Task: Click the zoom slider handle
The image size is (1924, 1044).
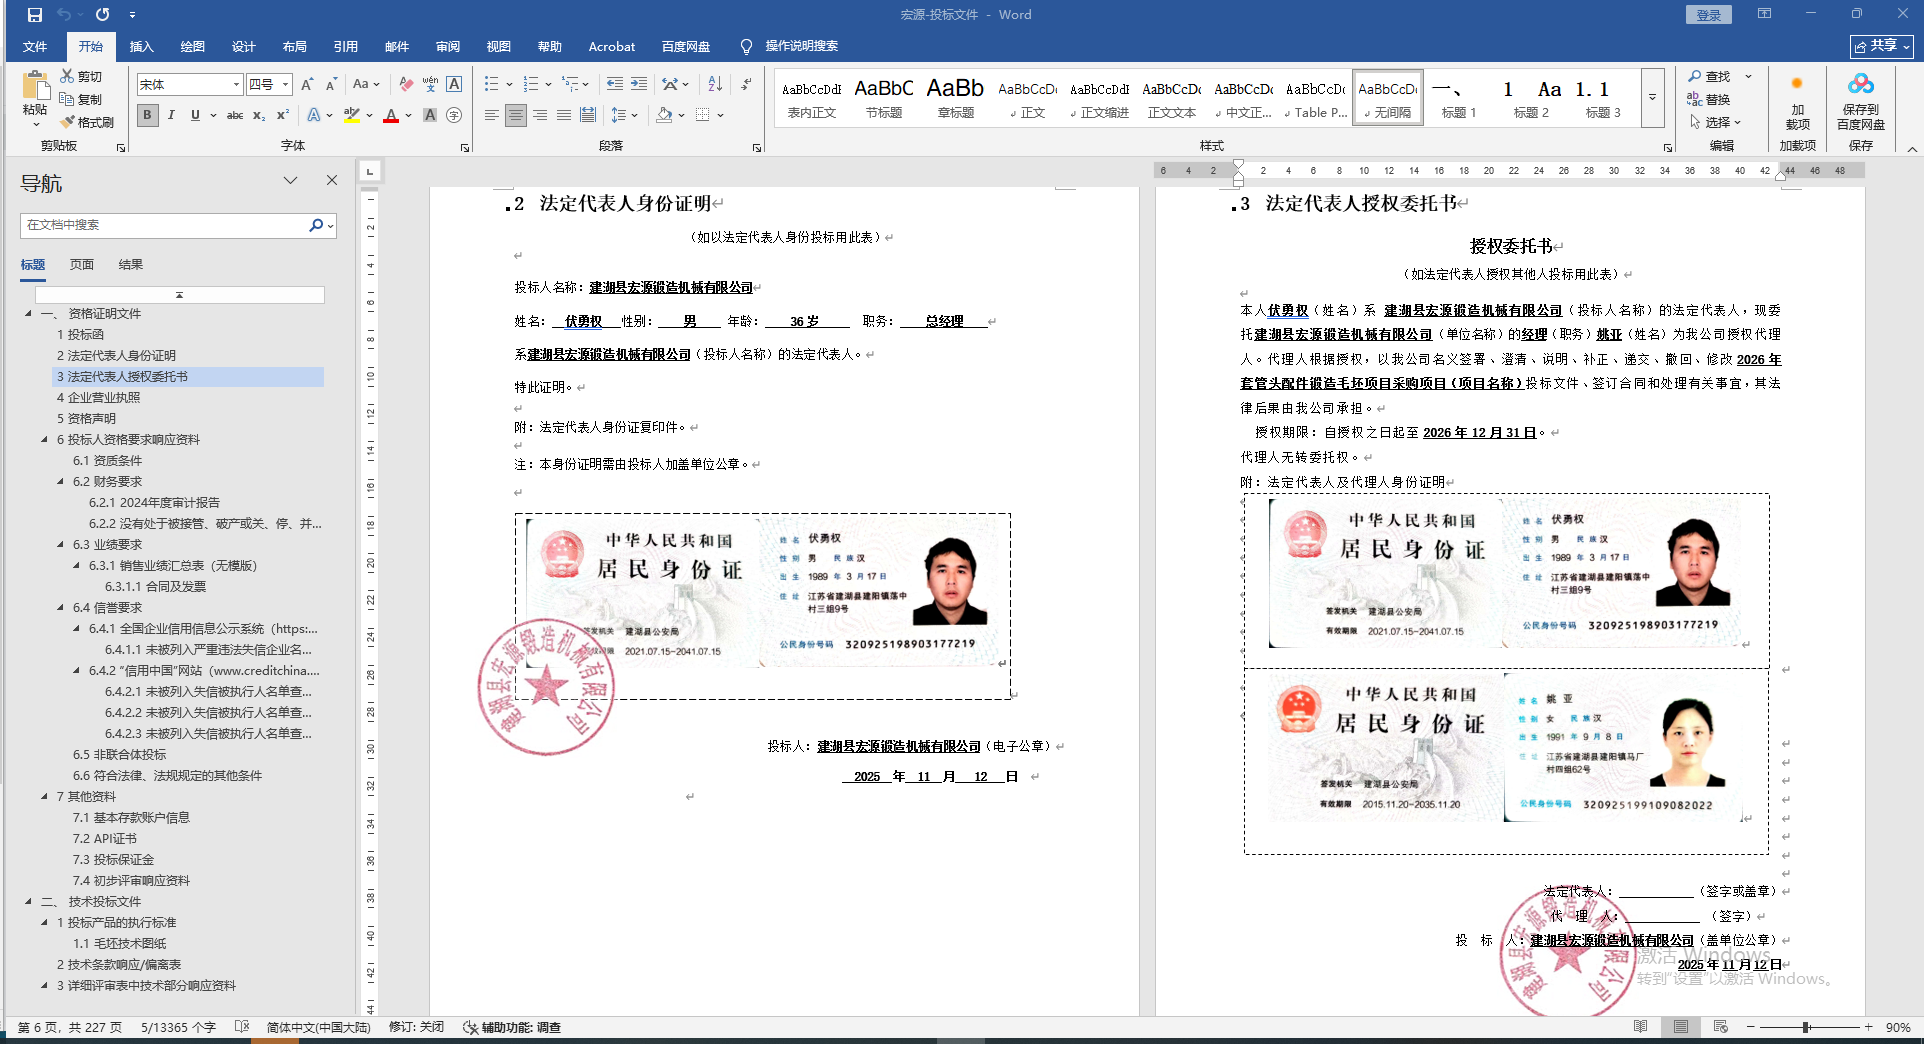Action: (x=1806, y=1027)
